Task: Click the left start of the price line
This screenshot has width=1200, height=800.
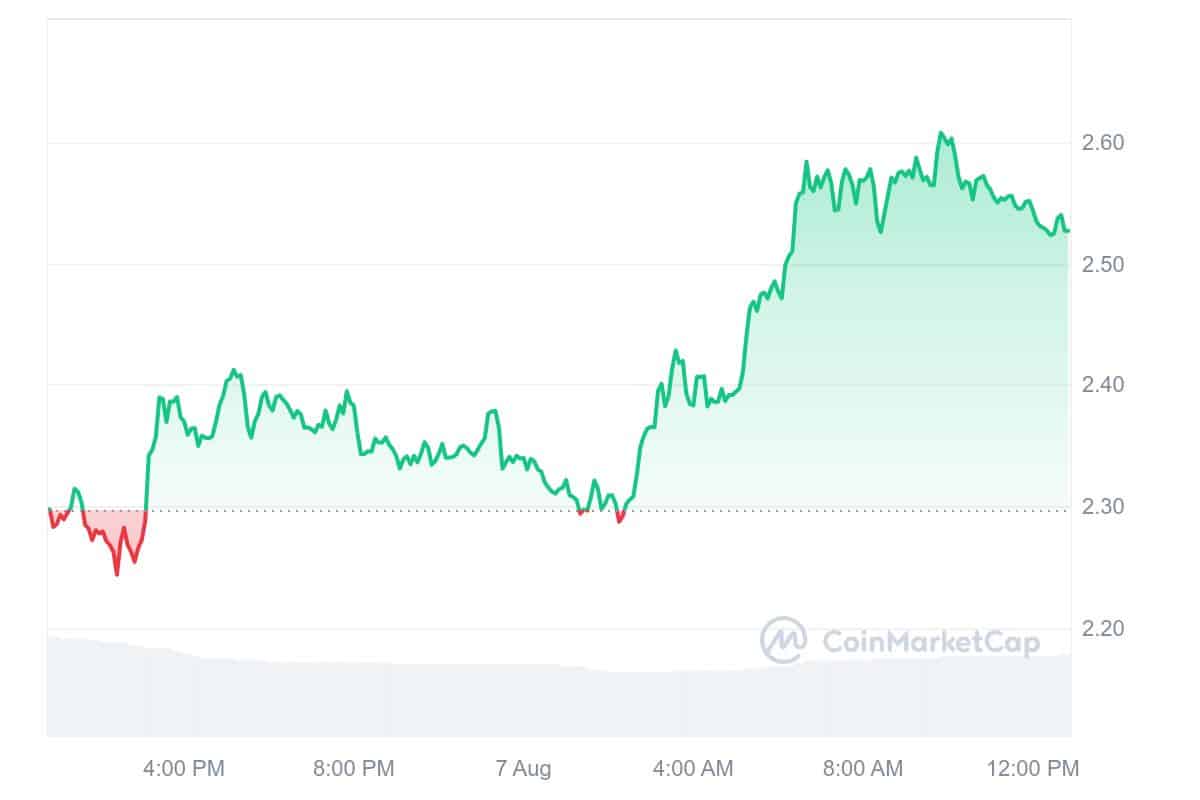Action: point(49,510)
